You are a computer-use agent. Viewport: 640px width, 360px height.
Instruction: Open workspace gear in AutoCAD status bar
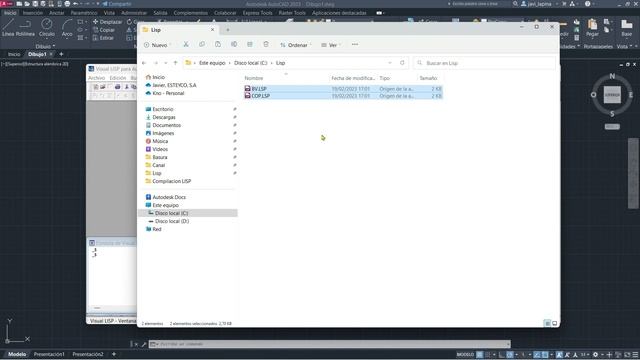[595, 355]
